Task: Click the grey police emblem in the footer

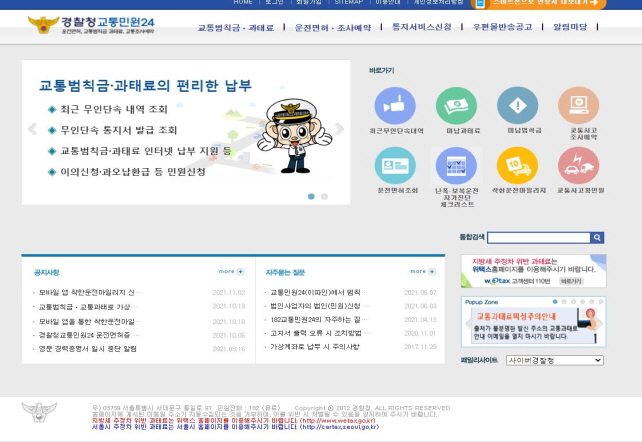Action: pos(39,412)
